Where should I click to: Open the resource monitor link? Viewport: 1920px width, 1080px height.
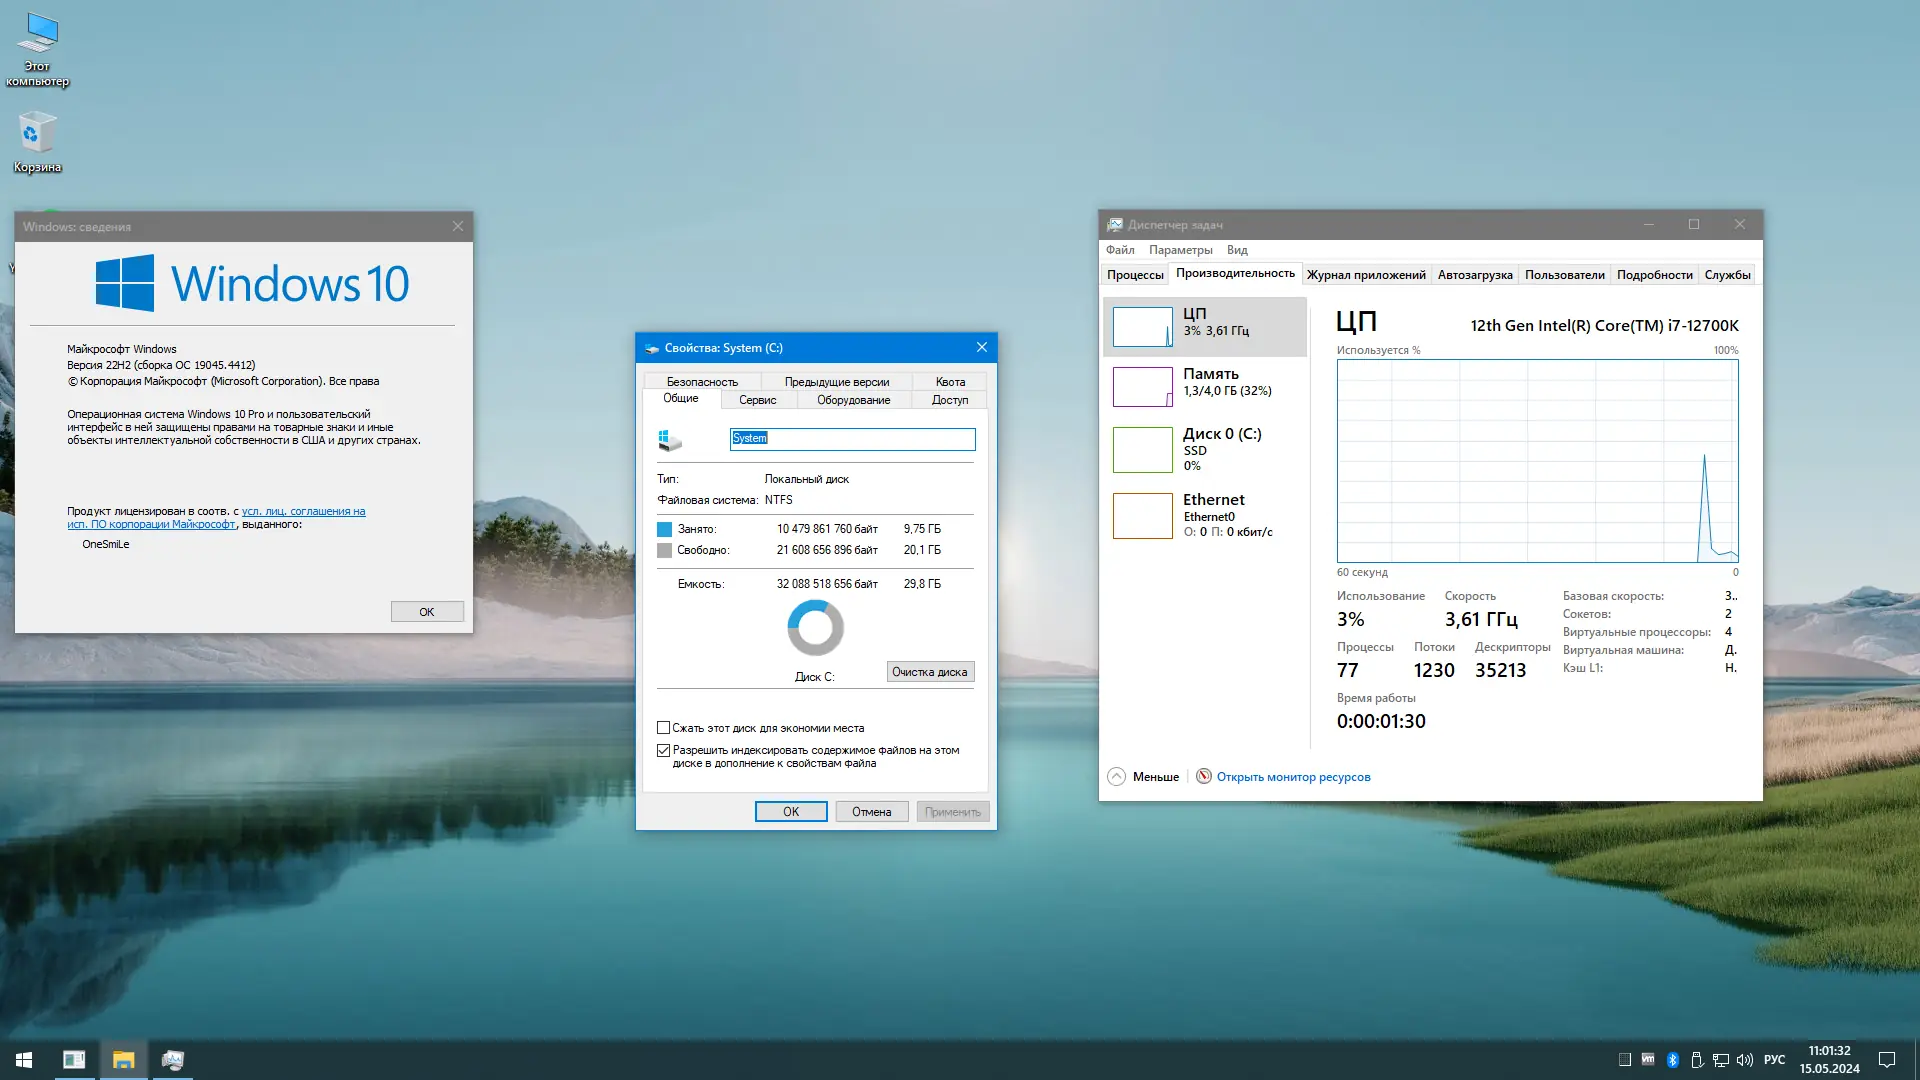1292,777
